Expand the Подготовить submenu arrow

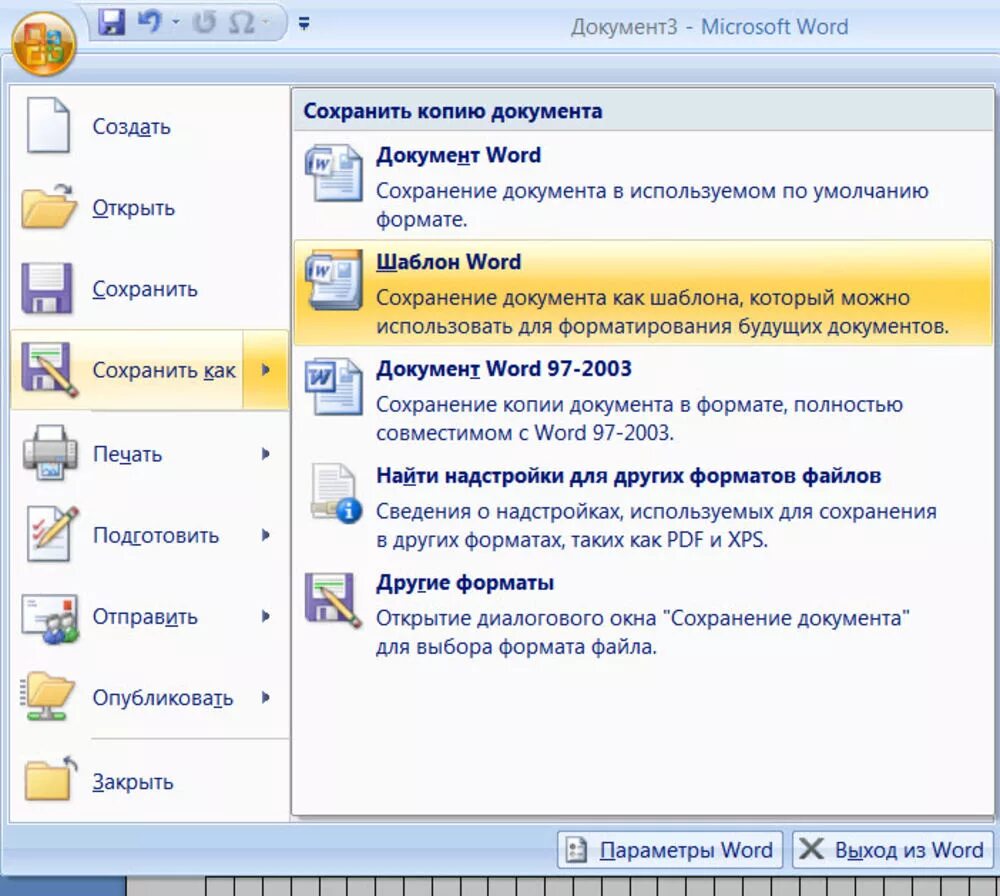pyautogui.click(x=266, y=535)
